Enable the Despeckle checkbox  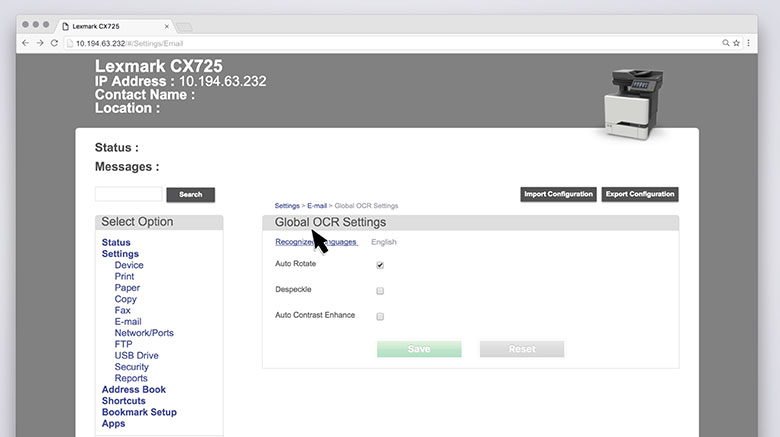pos(380,291)
